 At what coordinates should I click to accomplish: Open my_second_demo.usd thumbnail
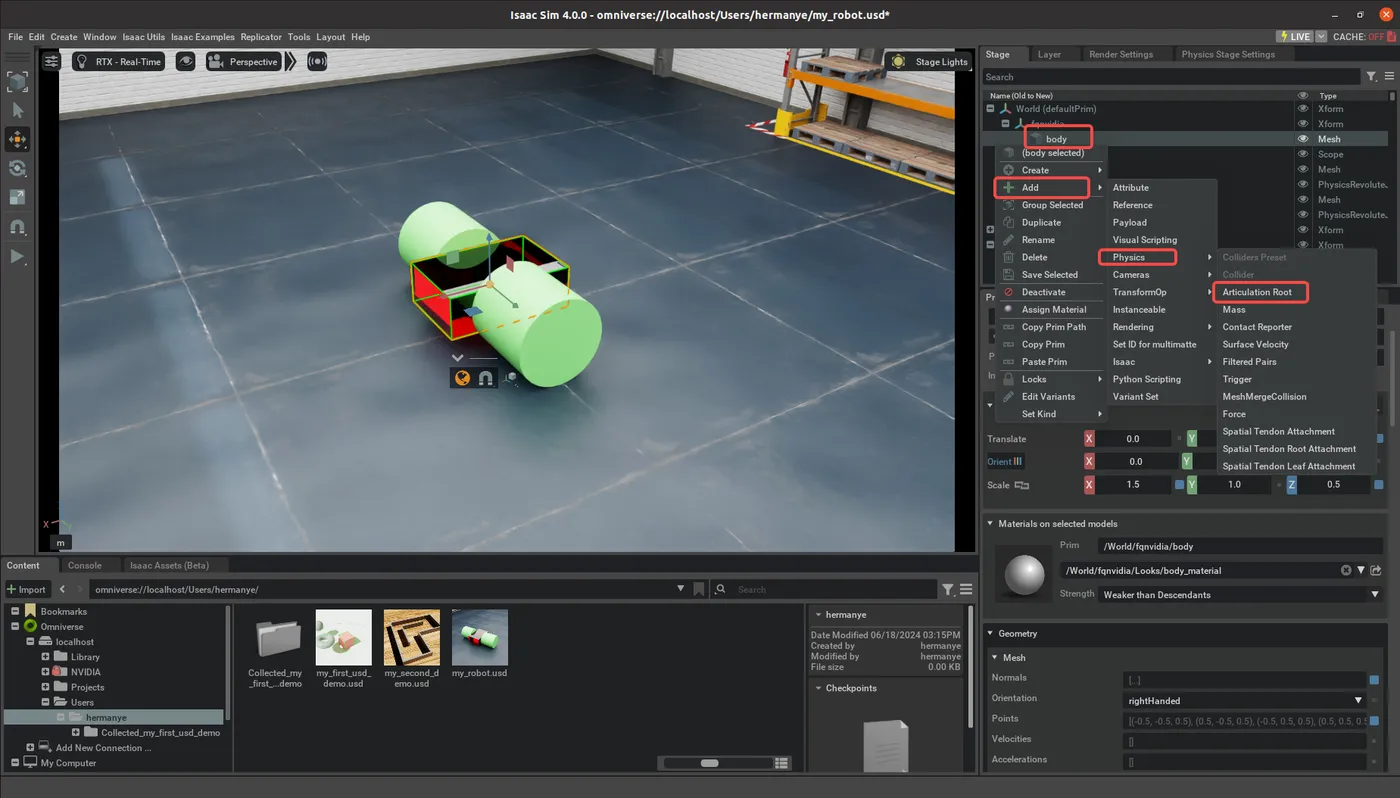[411, 637]
